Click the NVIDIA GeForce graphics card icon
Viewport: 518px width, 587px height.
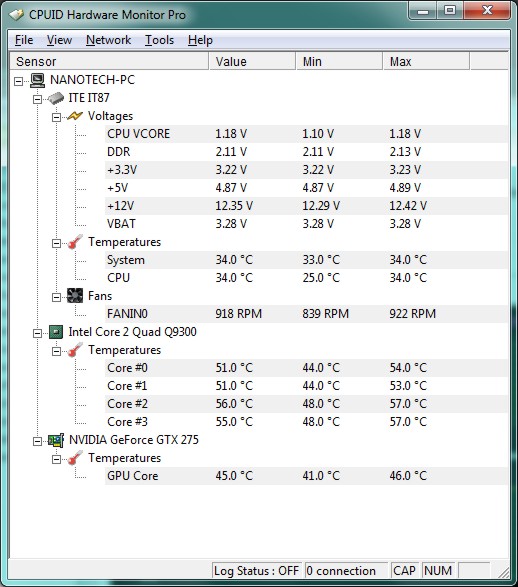pos(56,440)
